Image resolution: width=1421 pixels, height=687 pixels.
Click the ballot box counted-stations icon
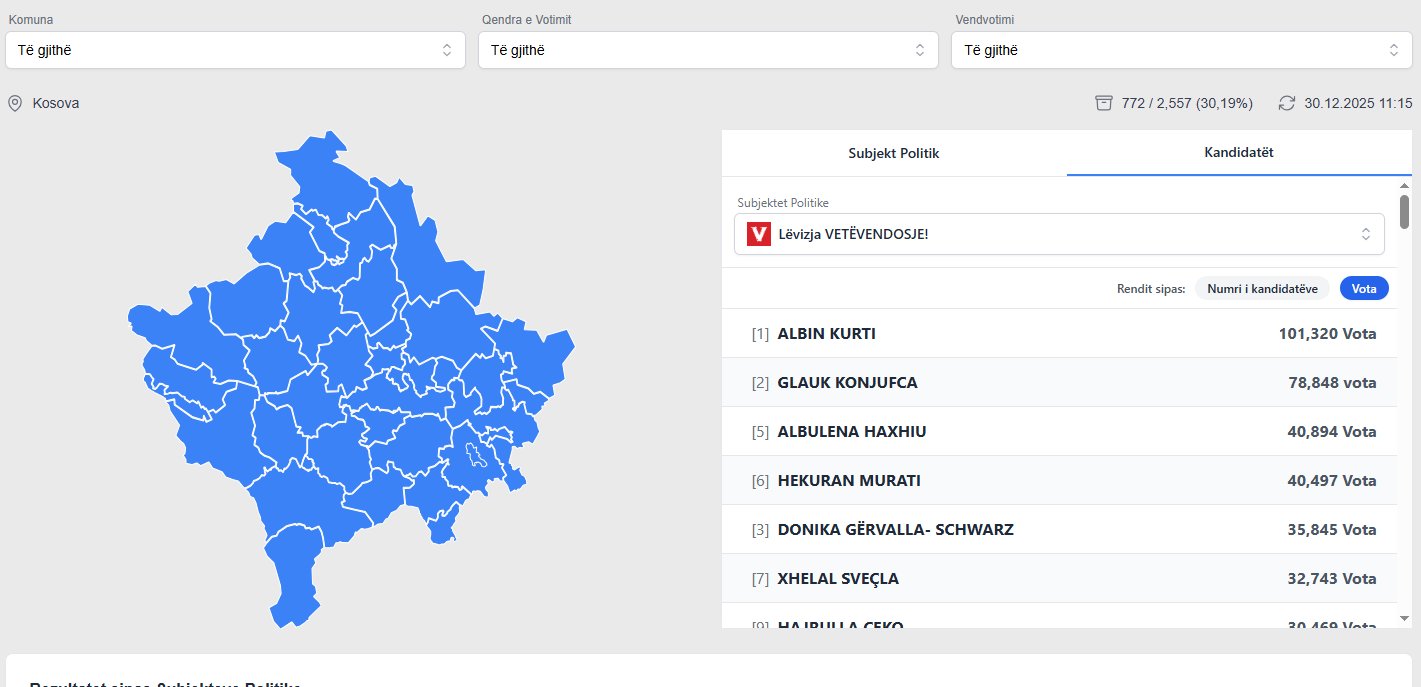(x=1103, y=103)
